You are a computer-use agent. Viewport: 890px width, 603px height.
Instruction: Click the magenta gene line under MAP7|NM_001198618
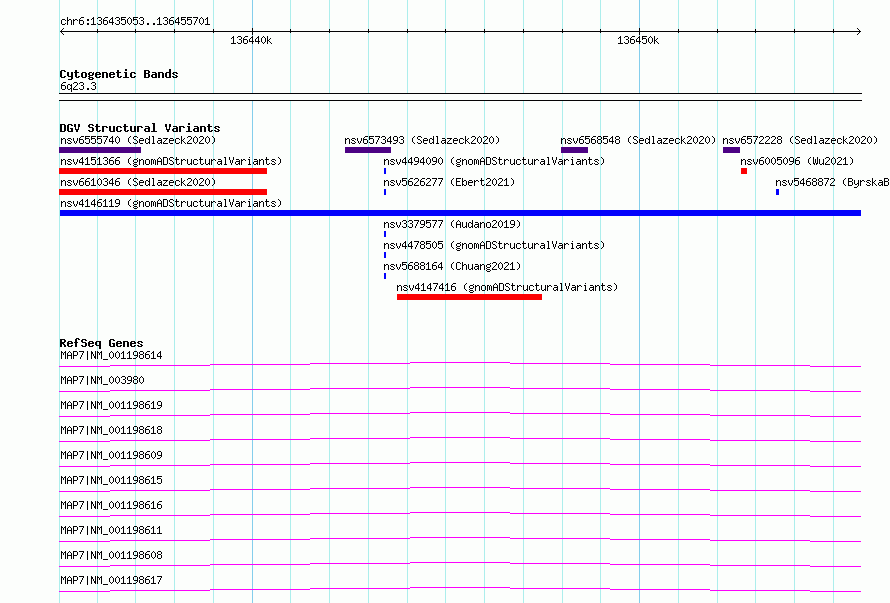[x=460, y=439]
